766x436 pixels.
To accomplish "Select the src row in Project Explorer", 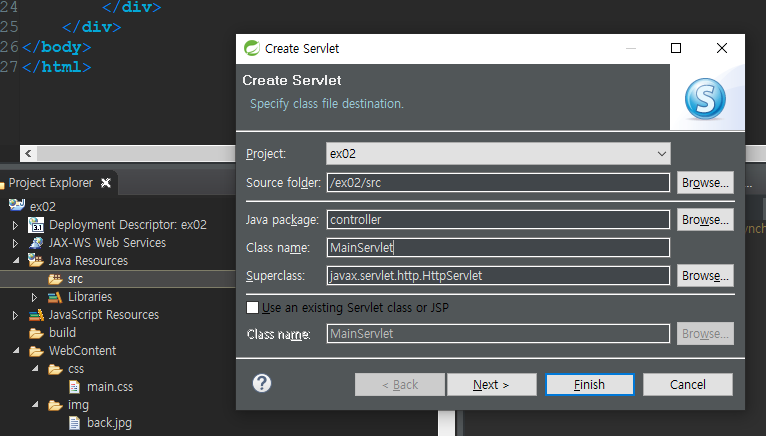I will pyautogui.click(x=118, y=279).
